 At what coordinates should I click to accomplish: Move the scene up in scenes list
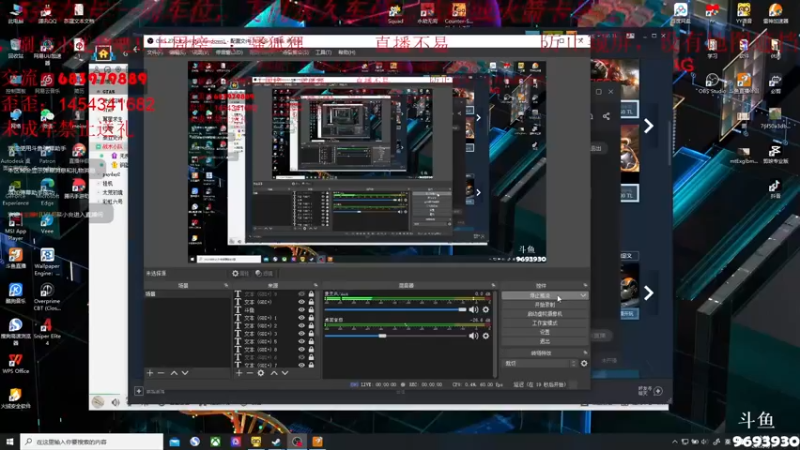coord(174,373)
